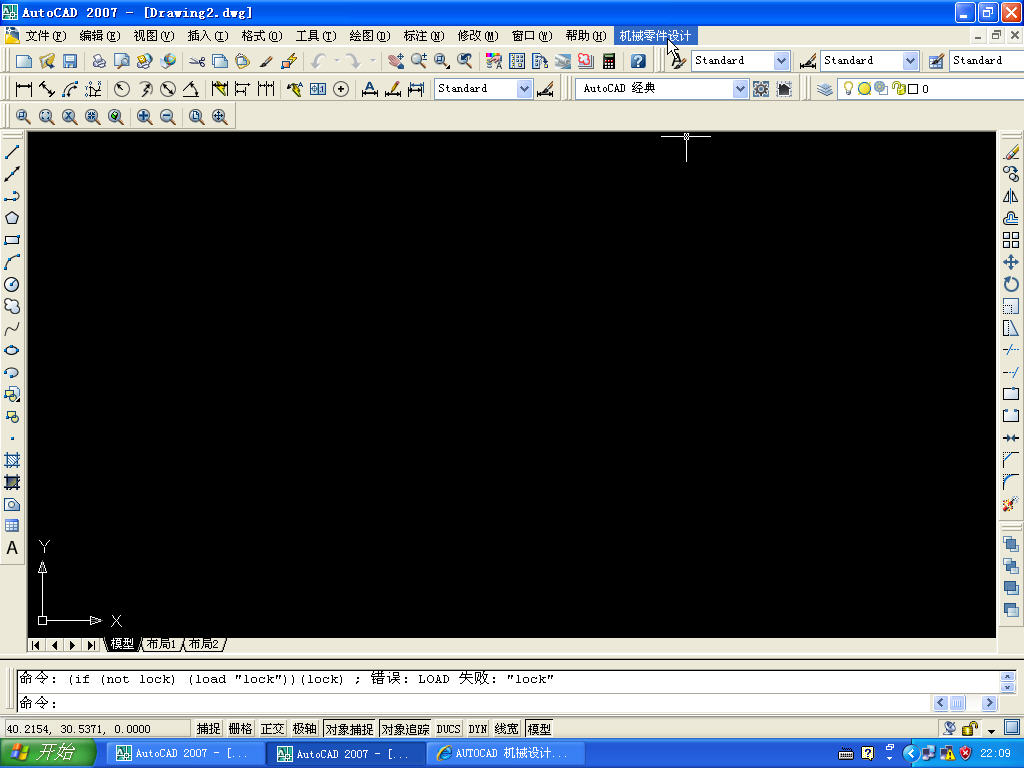
Task: Click the Erase modify tool
Action: [1011, 152]
